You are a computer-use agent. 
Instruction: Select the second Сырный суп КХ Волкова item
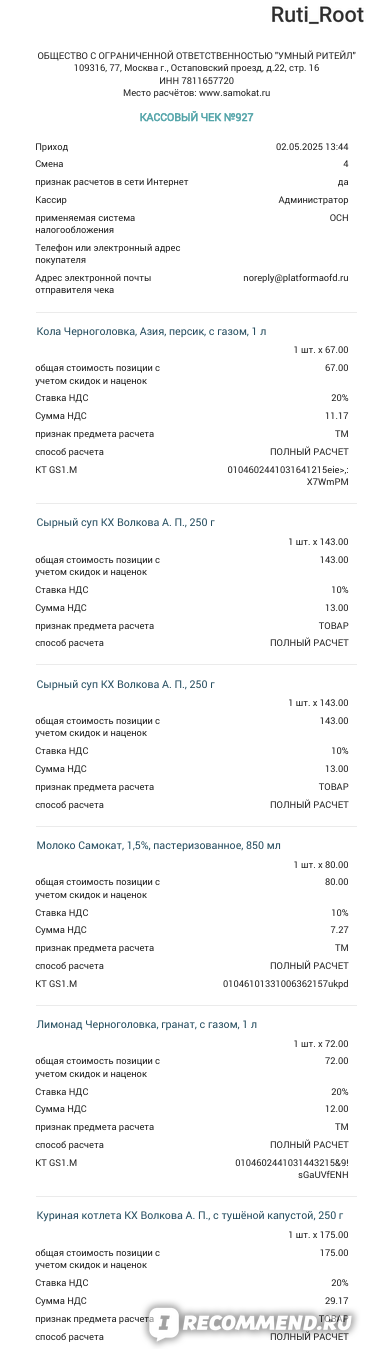point(125,684)
